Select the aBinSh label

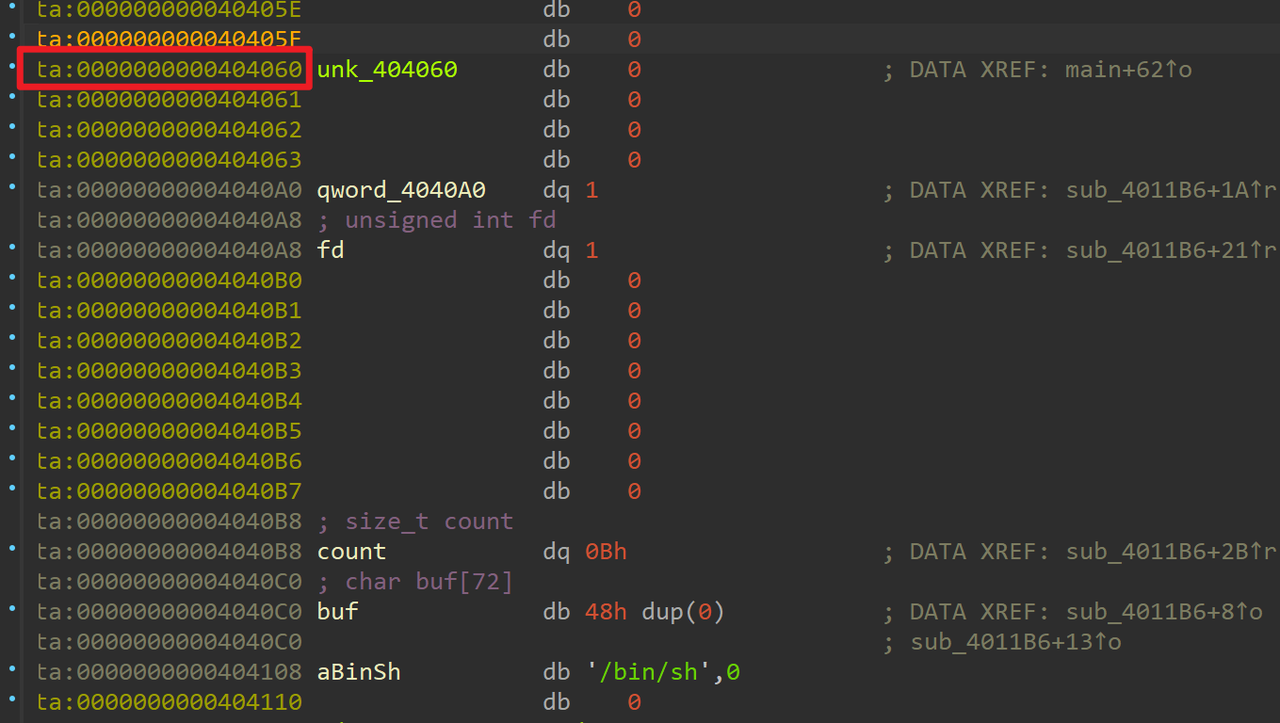point(359,672)
